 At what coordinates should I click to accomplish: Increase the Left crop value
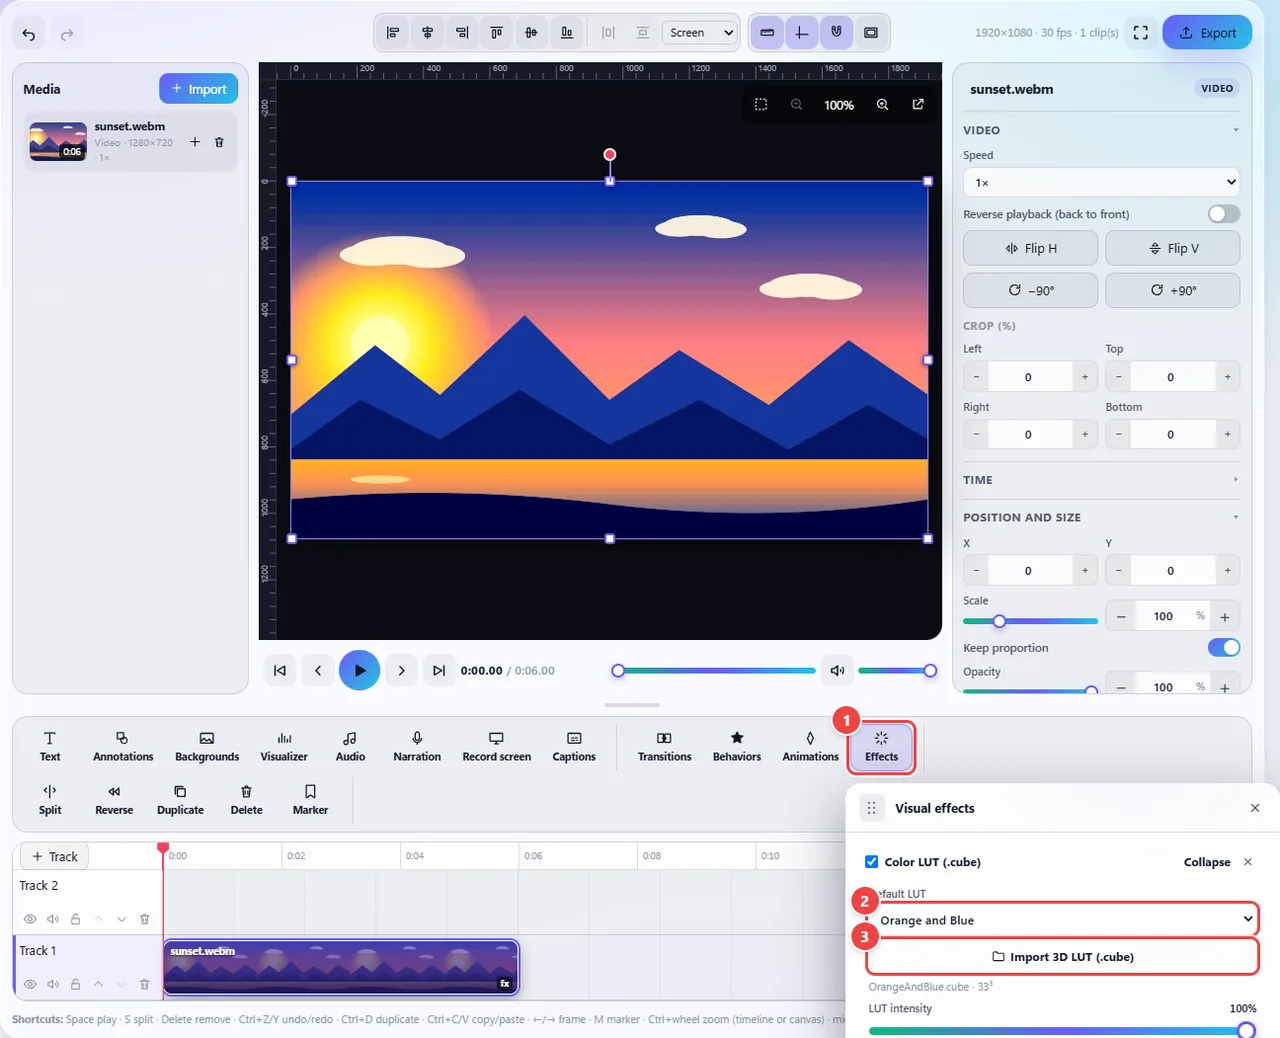(x=1085, y=377)
